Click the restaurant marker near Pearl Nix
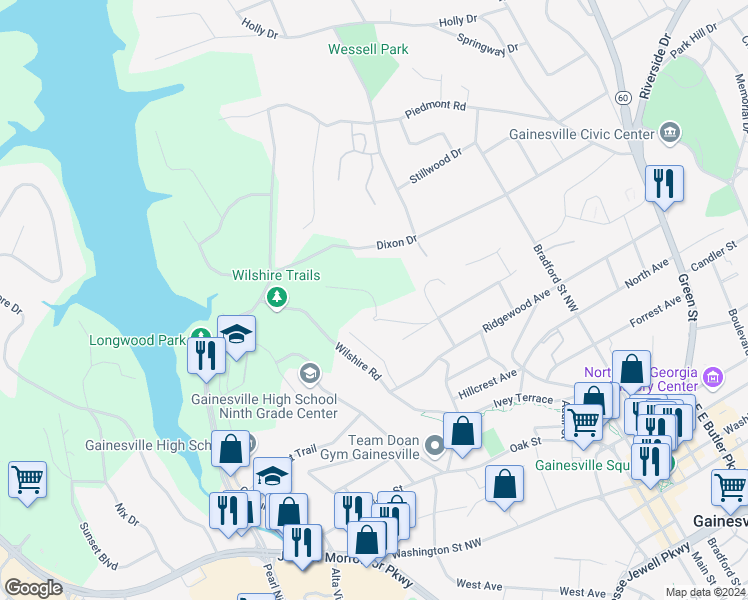748x600 pixels. click(302, 543)
